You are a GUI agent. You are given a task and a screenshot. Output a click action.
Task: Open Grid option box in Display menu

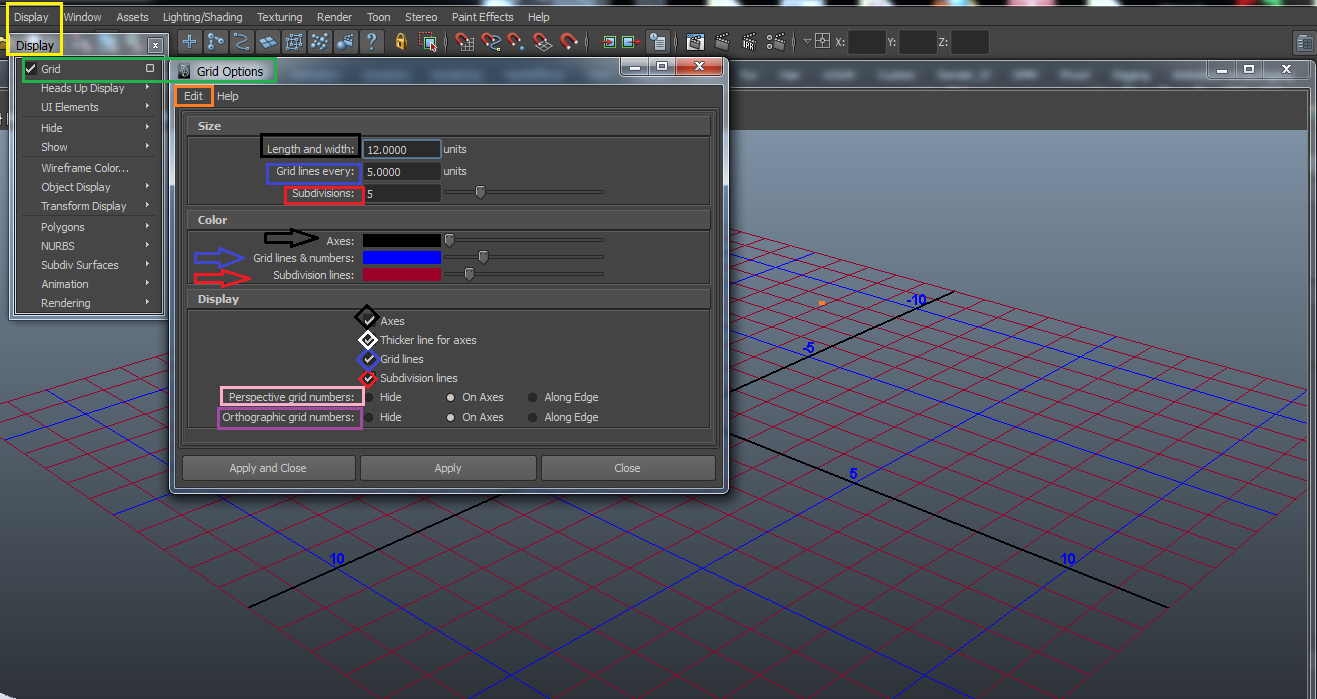point(150,69)
